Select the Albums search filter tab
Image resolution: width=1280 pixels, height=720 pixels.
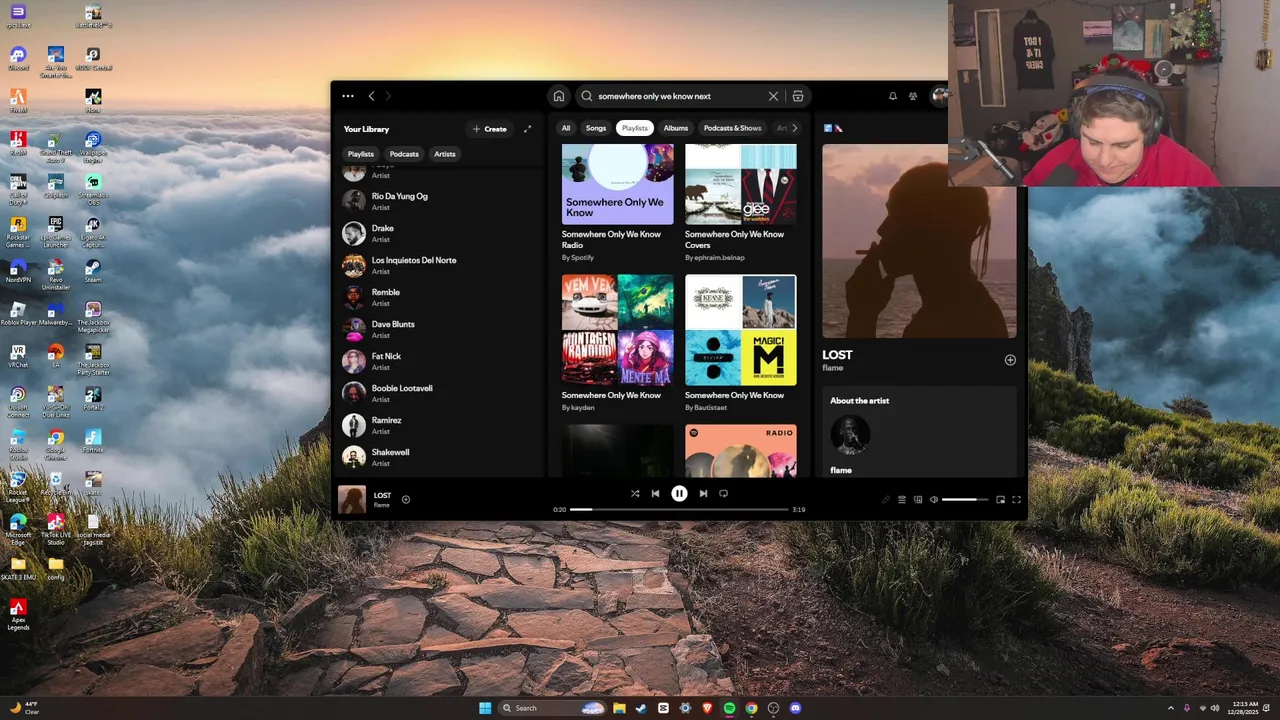[x=676, y=128]
